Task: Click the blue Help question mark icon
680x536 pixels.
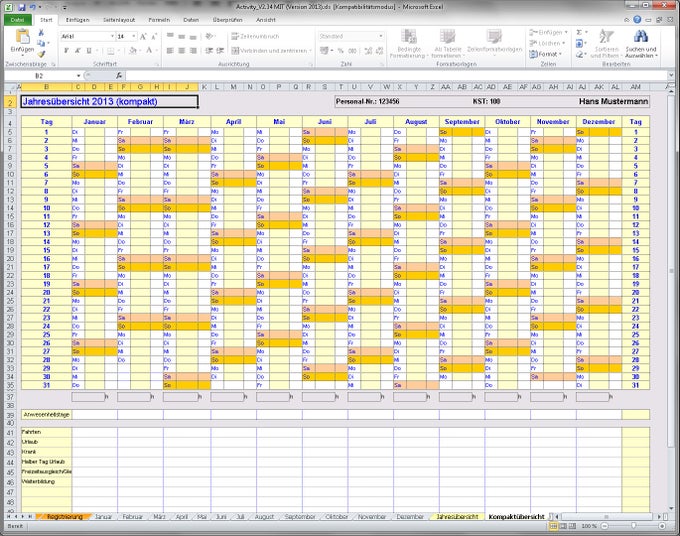Action: (637, 20)
